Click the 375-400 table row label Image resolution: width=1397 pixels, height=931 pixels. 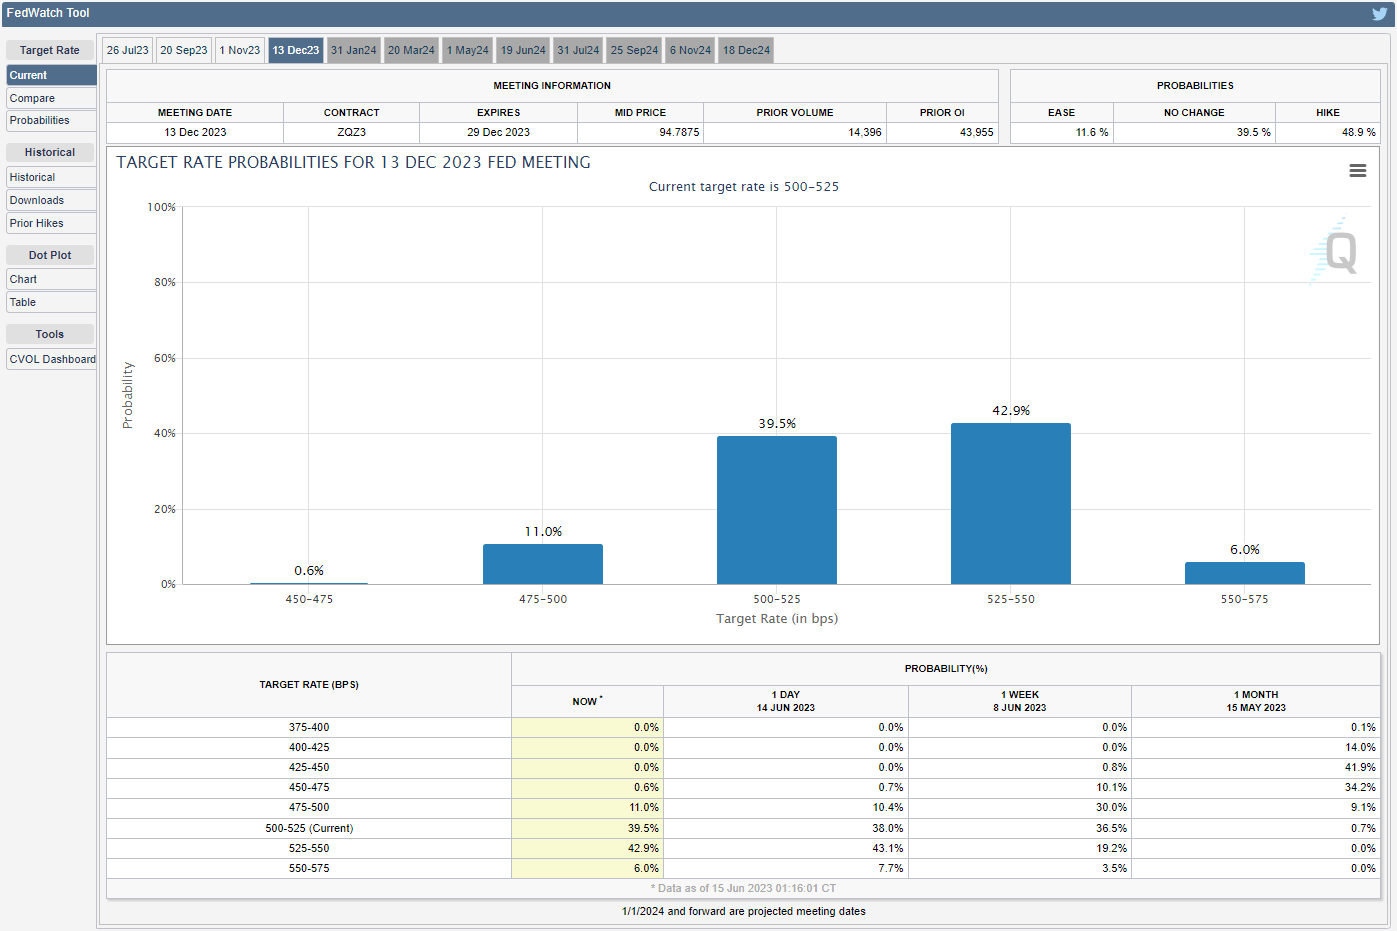309,727
